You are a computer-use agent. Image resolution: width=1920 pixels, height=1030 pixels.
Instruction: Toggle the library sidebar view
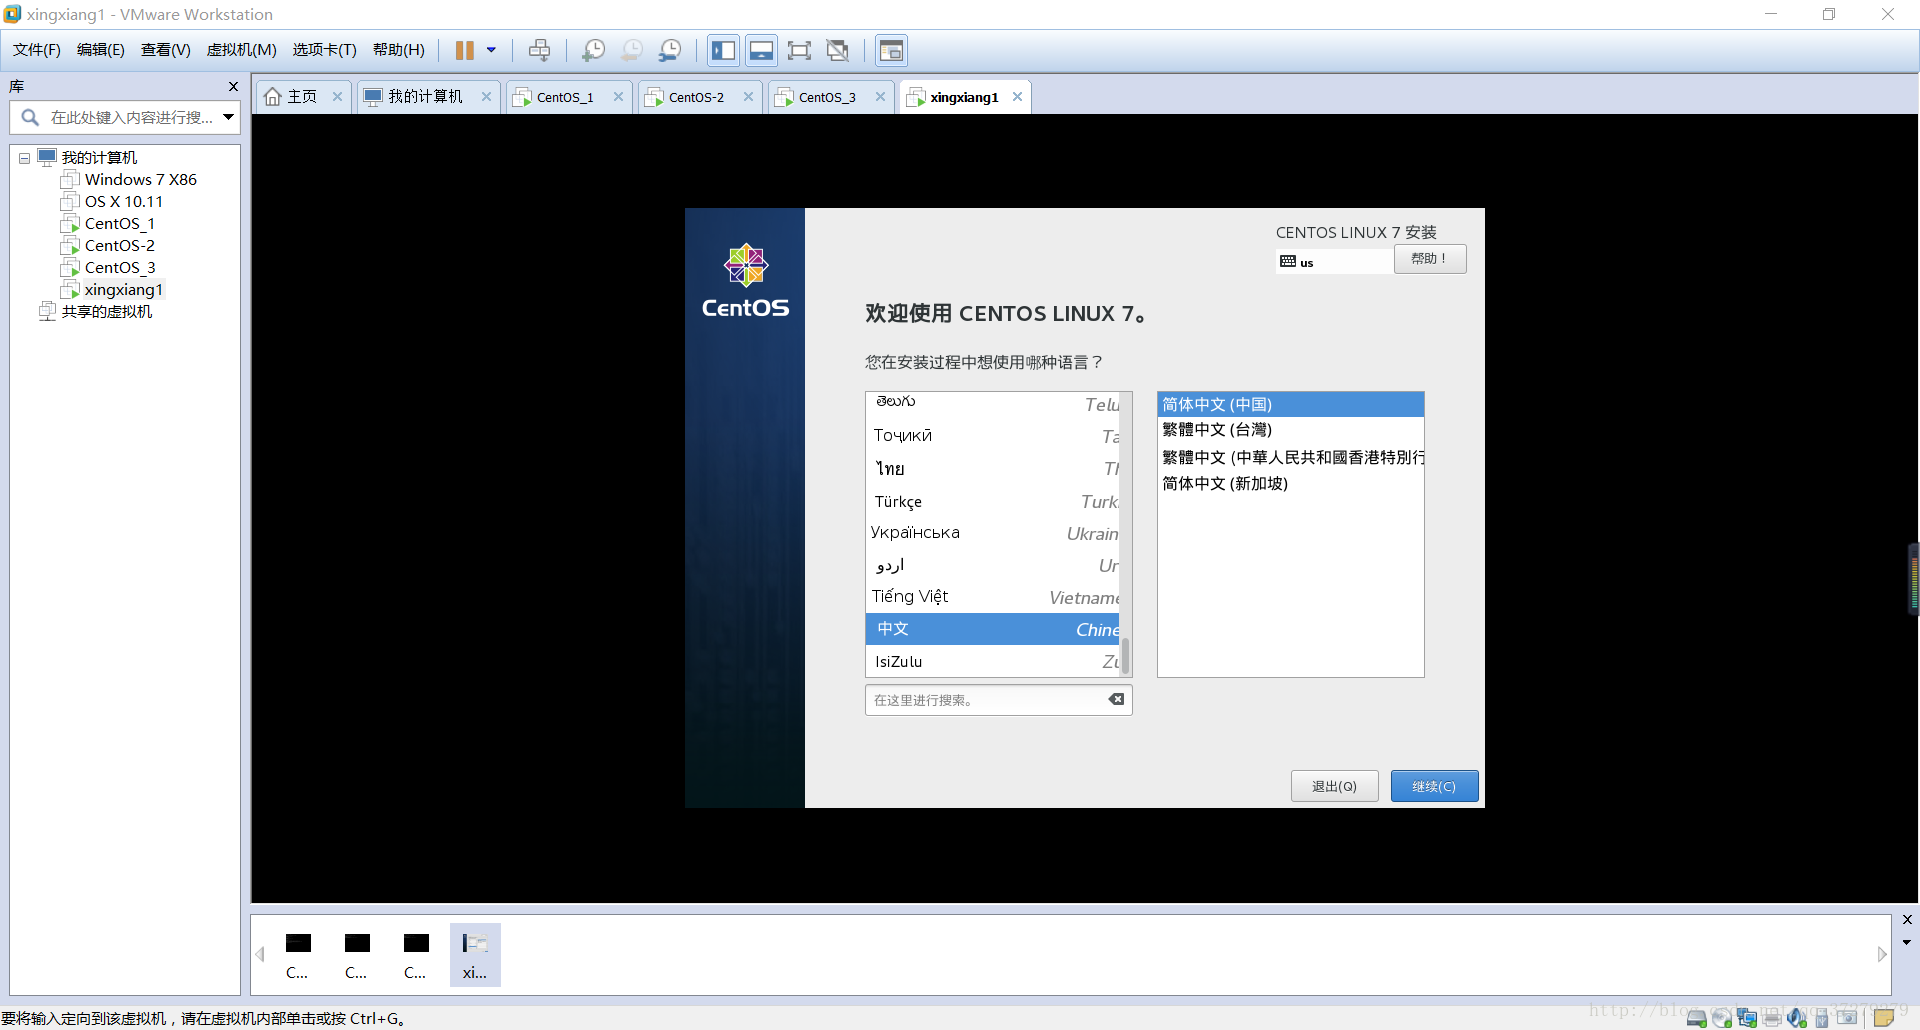[x=724, y=50]
